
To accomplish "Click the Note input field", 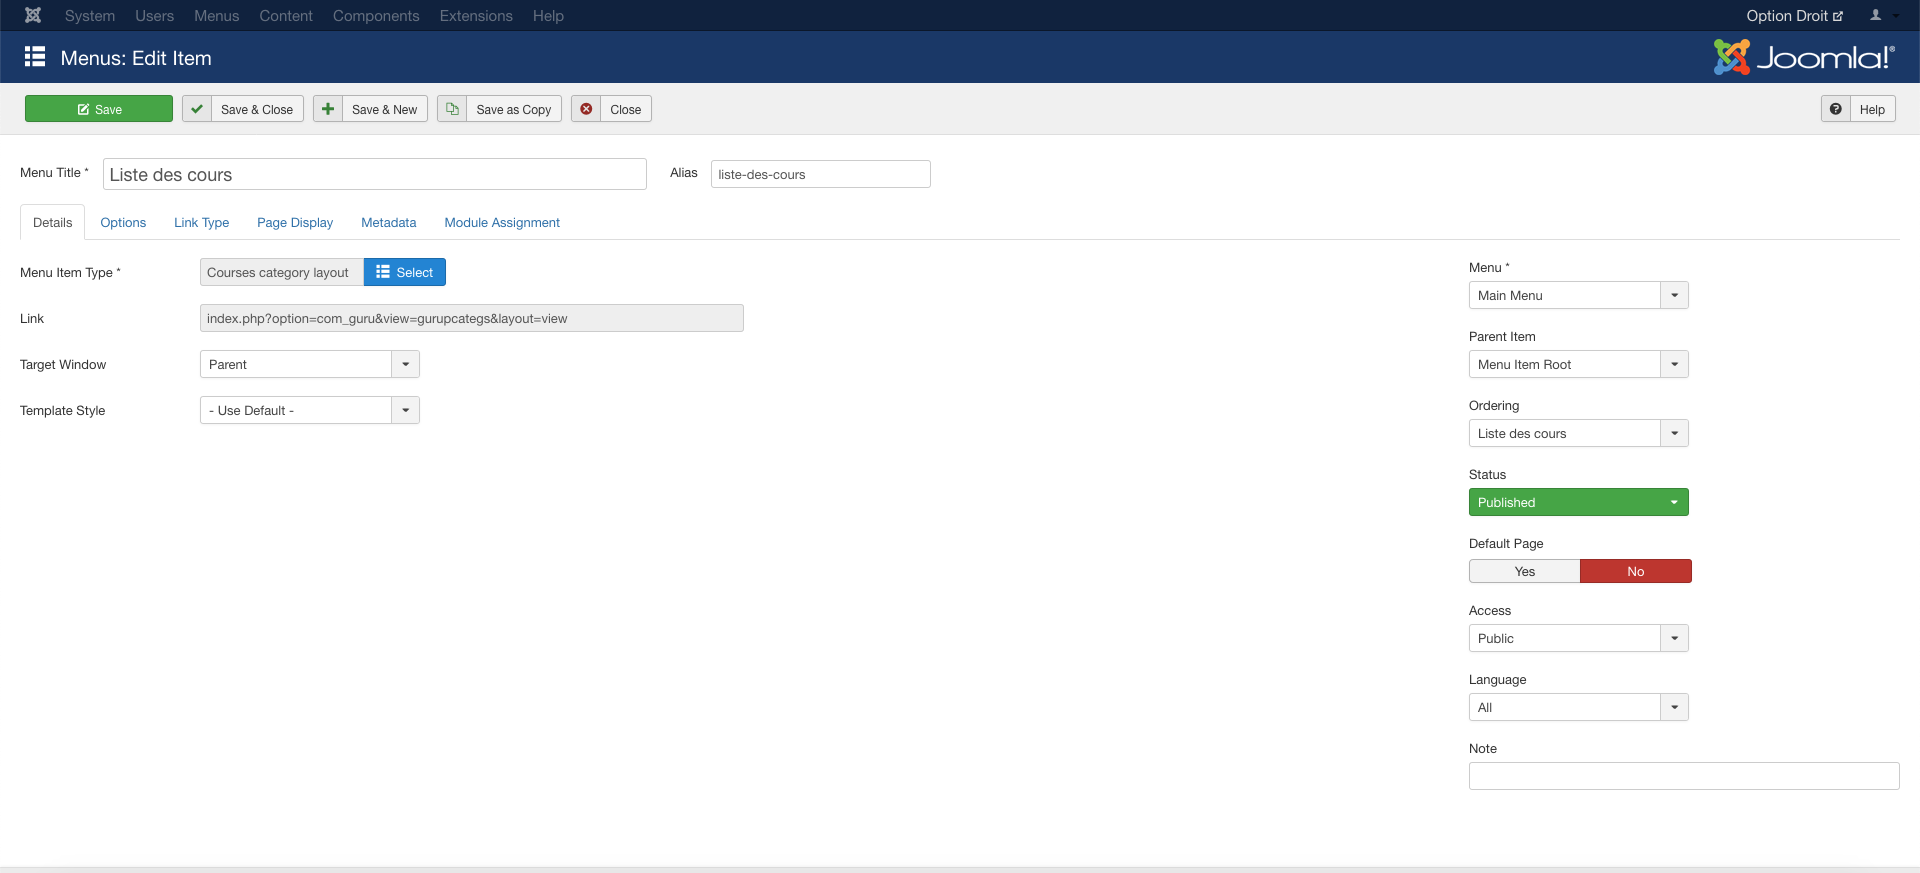I will click(1684, 776).
